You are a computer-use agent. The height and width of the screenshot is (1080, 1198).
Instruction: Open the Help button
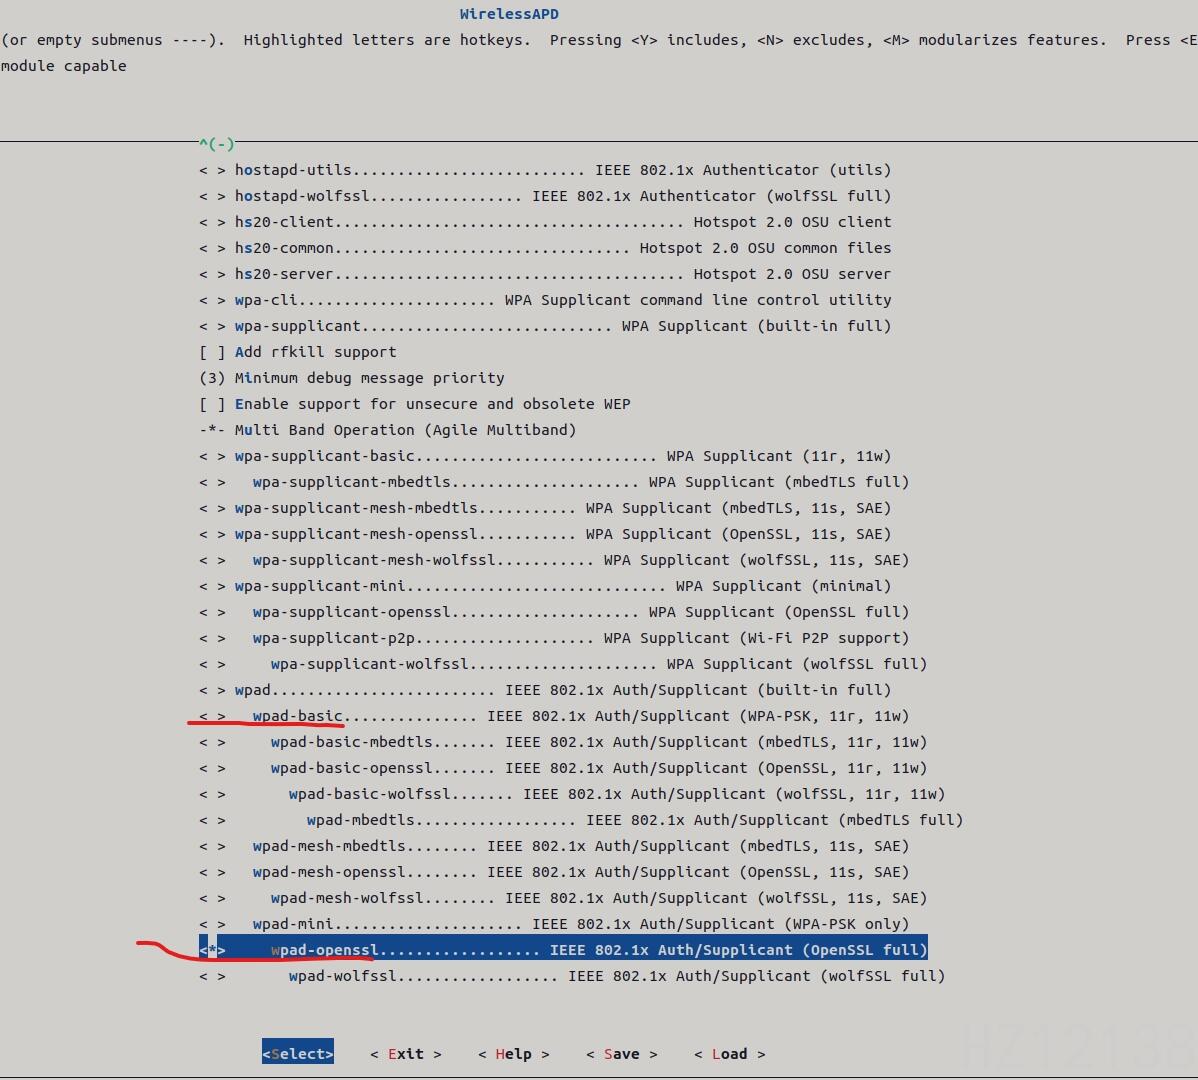(513, 1053)
